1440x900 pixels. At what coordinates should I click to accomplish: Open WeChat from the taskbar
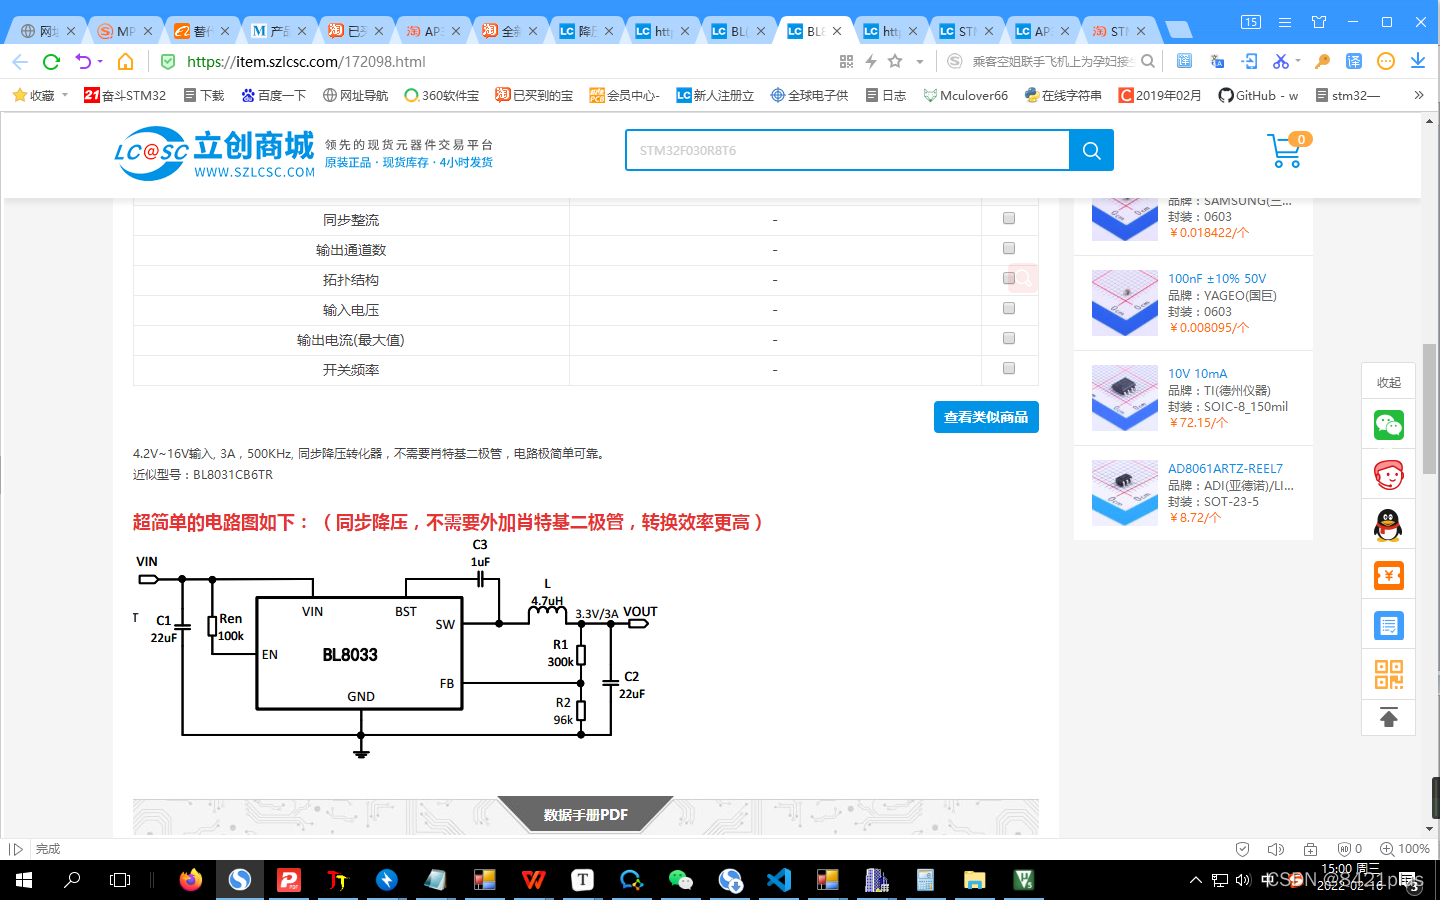pos(680,880)
